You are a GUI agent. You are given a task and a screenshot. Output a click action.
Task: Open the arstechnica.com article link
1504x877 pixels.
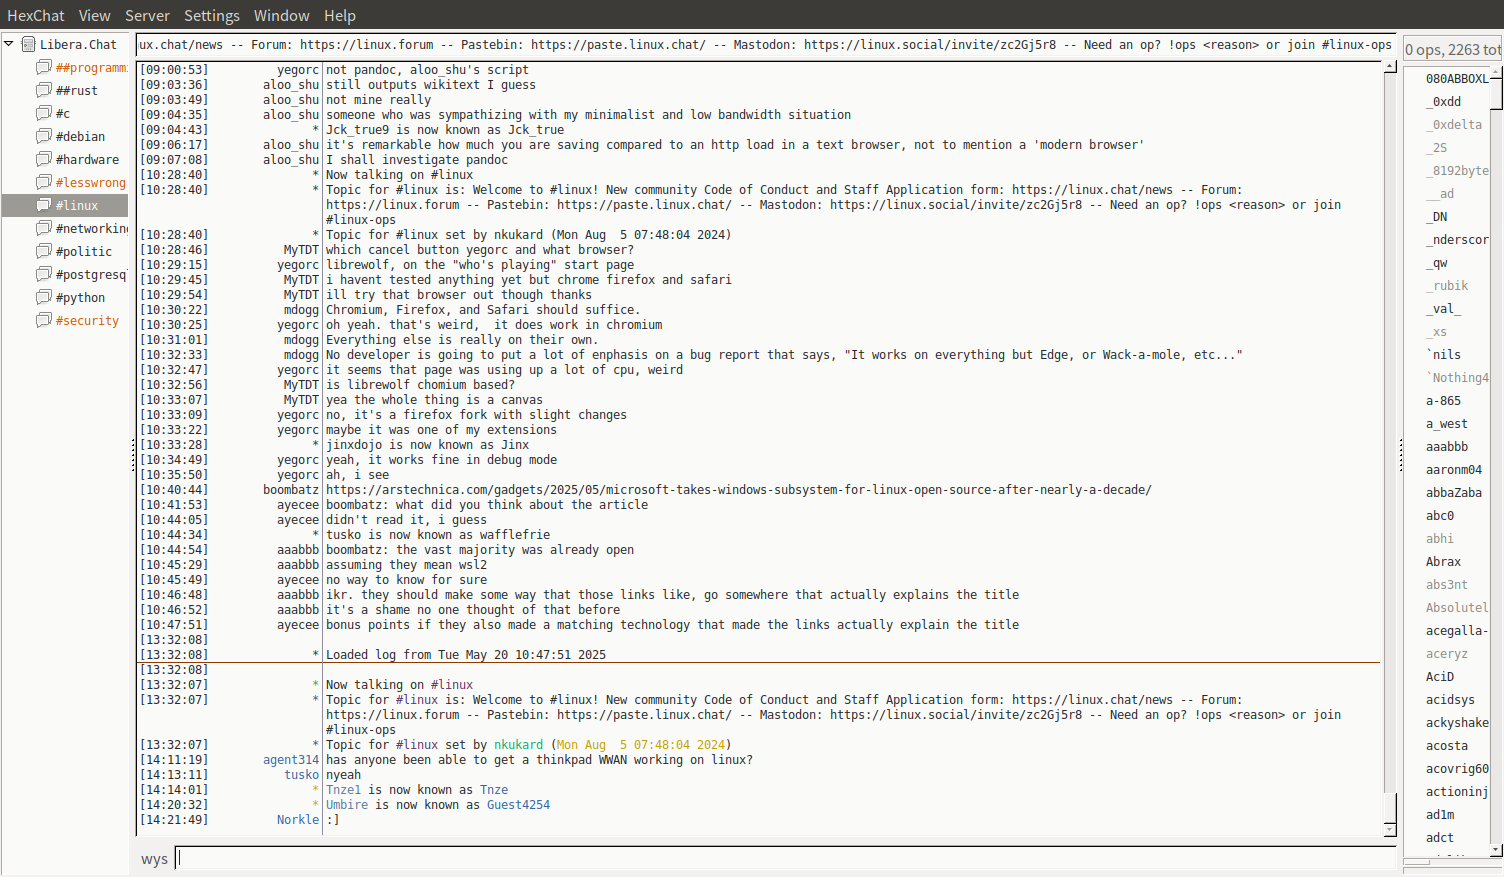(738, 490)
